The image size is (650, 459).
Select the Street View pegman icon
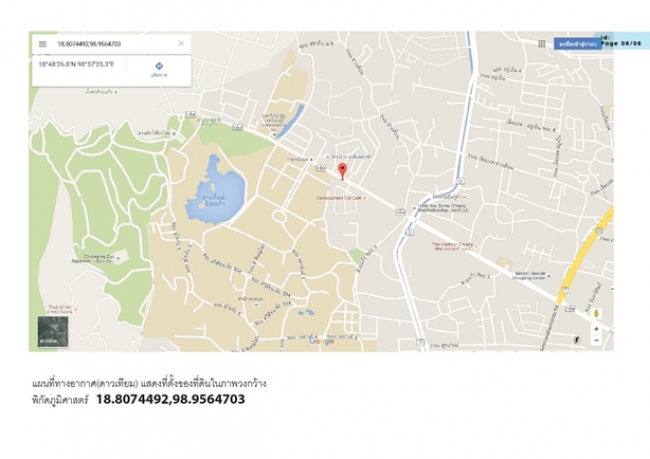[597, 313]
